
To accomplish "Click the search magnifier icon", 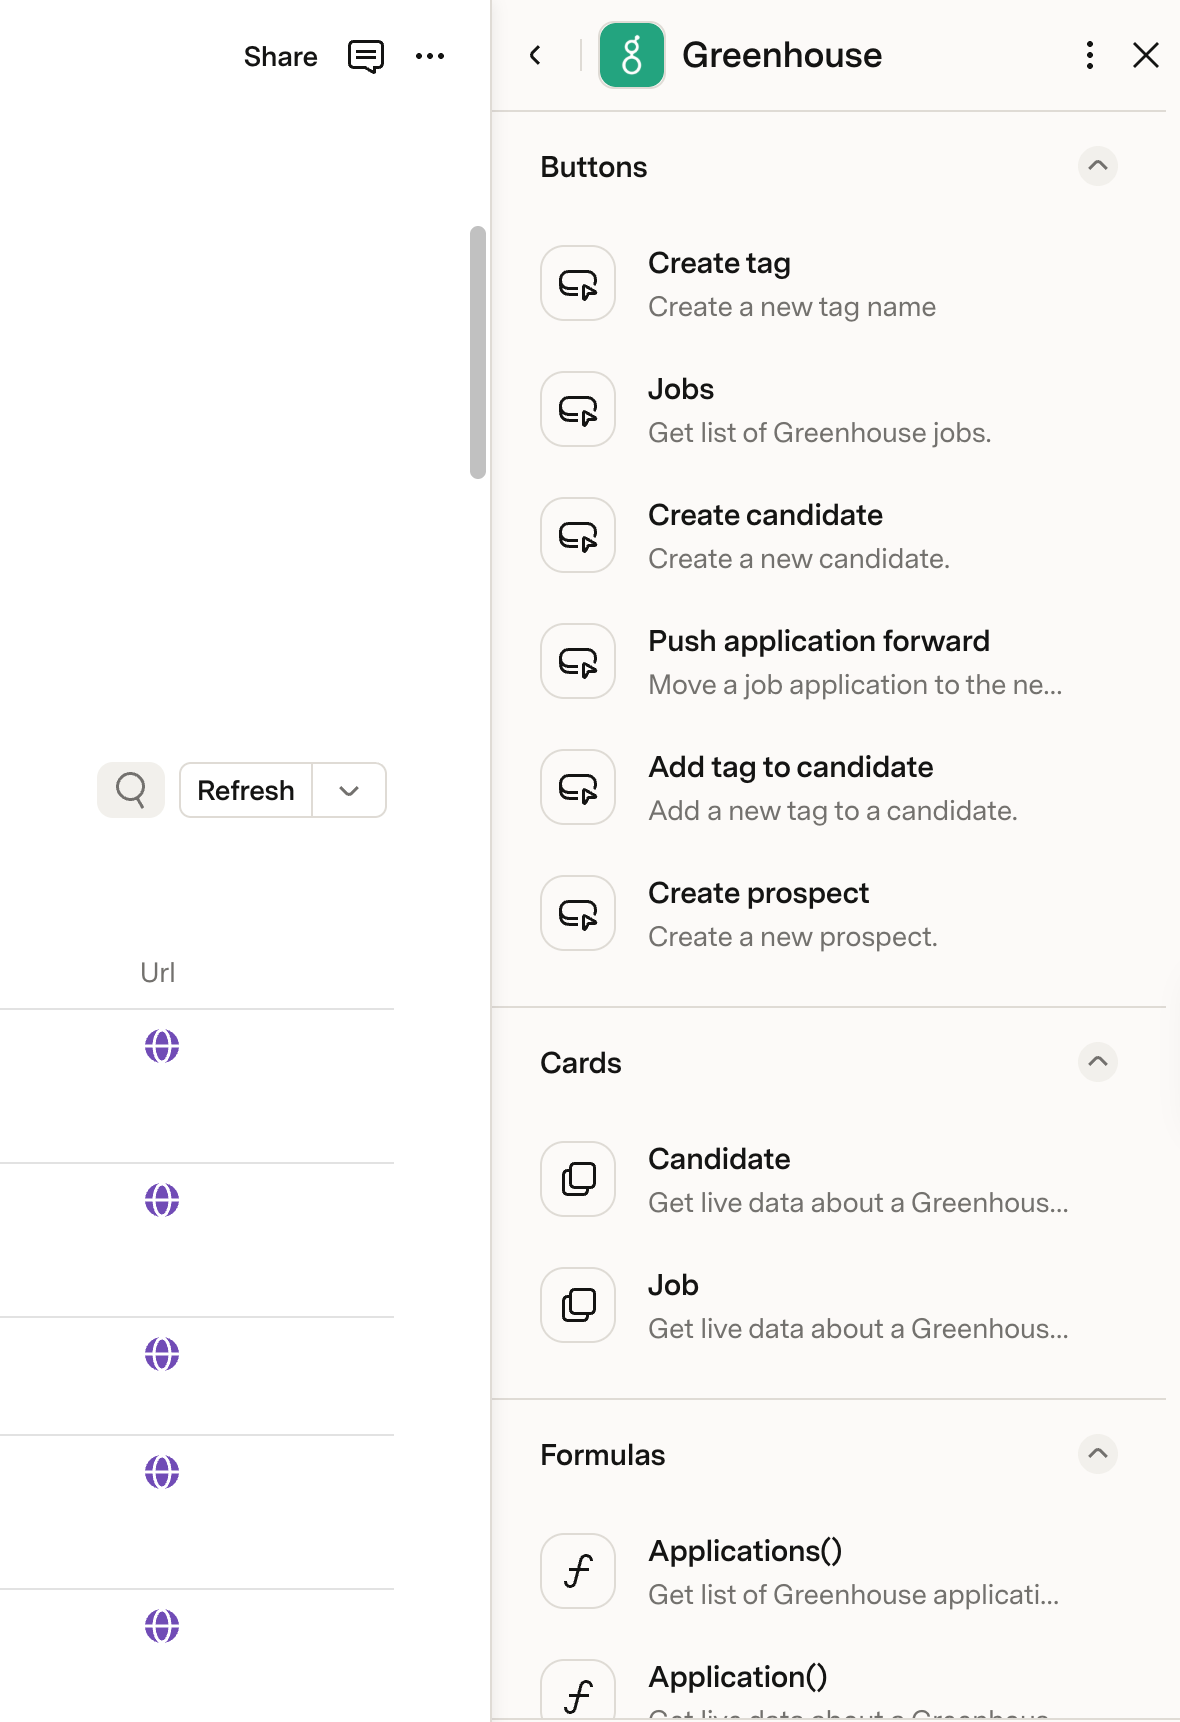I will click(131, 790).
